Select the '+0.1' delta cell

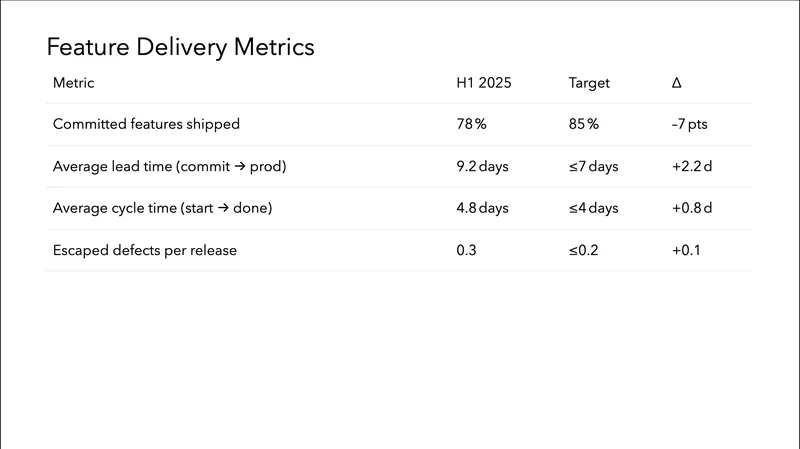click(x=686, y=250)
